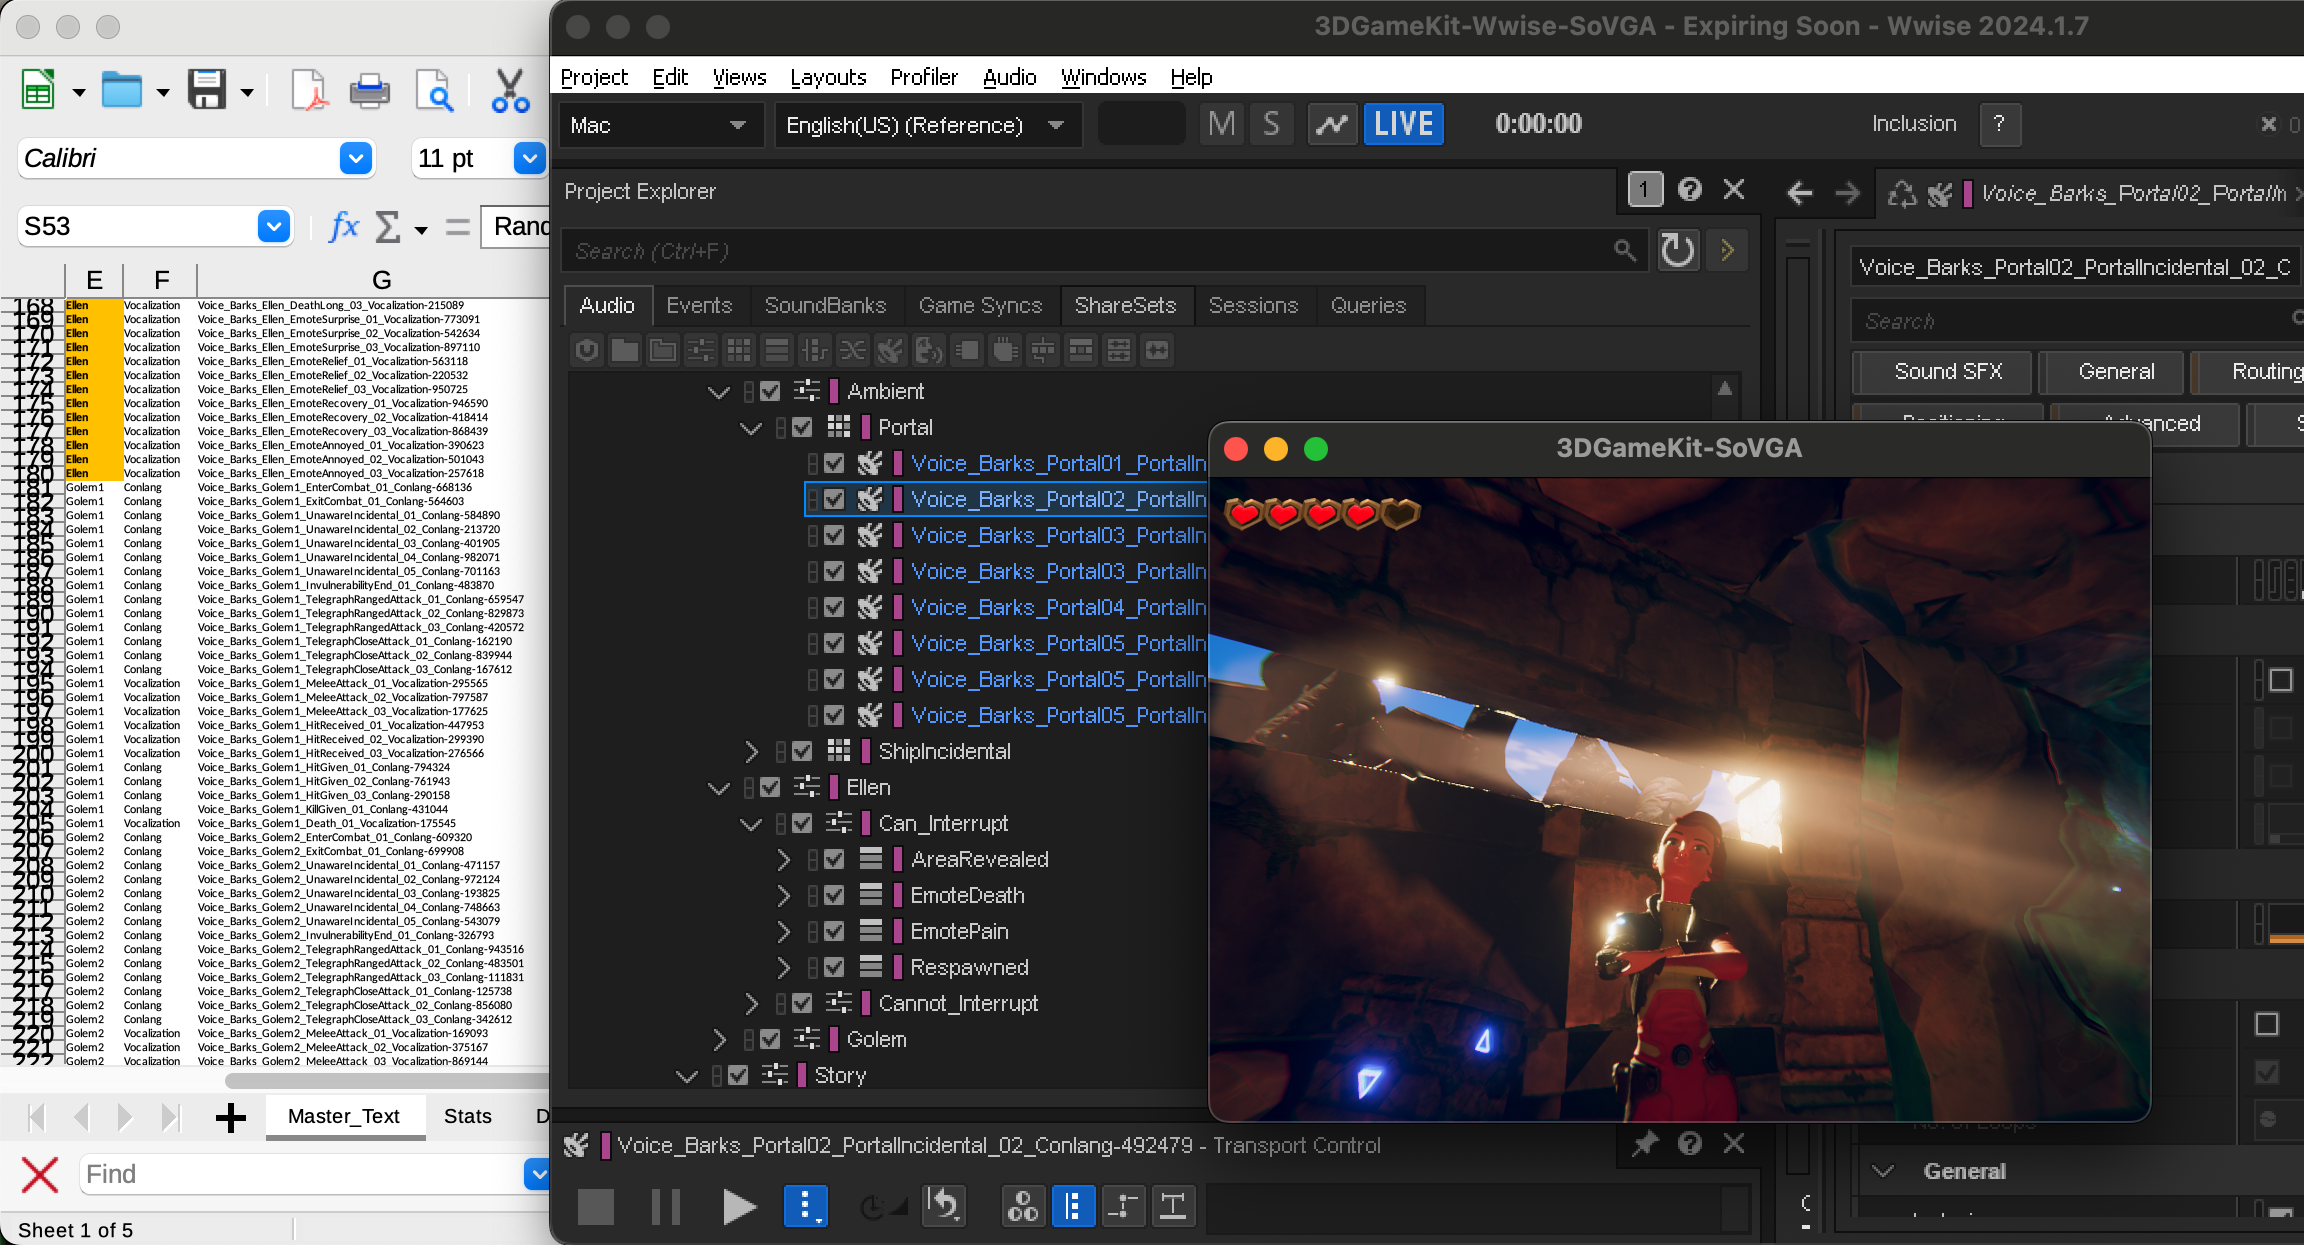The image size is (2304, 1245).
Task: Collapse the Ambient tree node
Action: click(718, 392)
